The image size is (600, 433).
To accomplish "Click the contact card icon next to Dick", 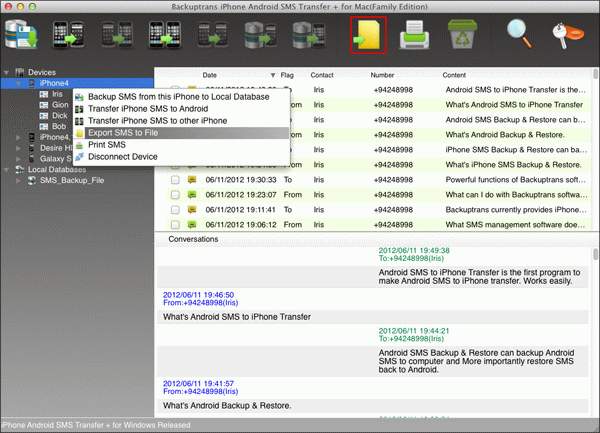I will pos(44,116).
